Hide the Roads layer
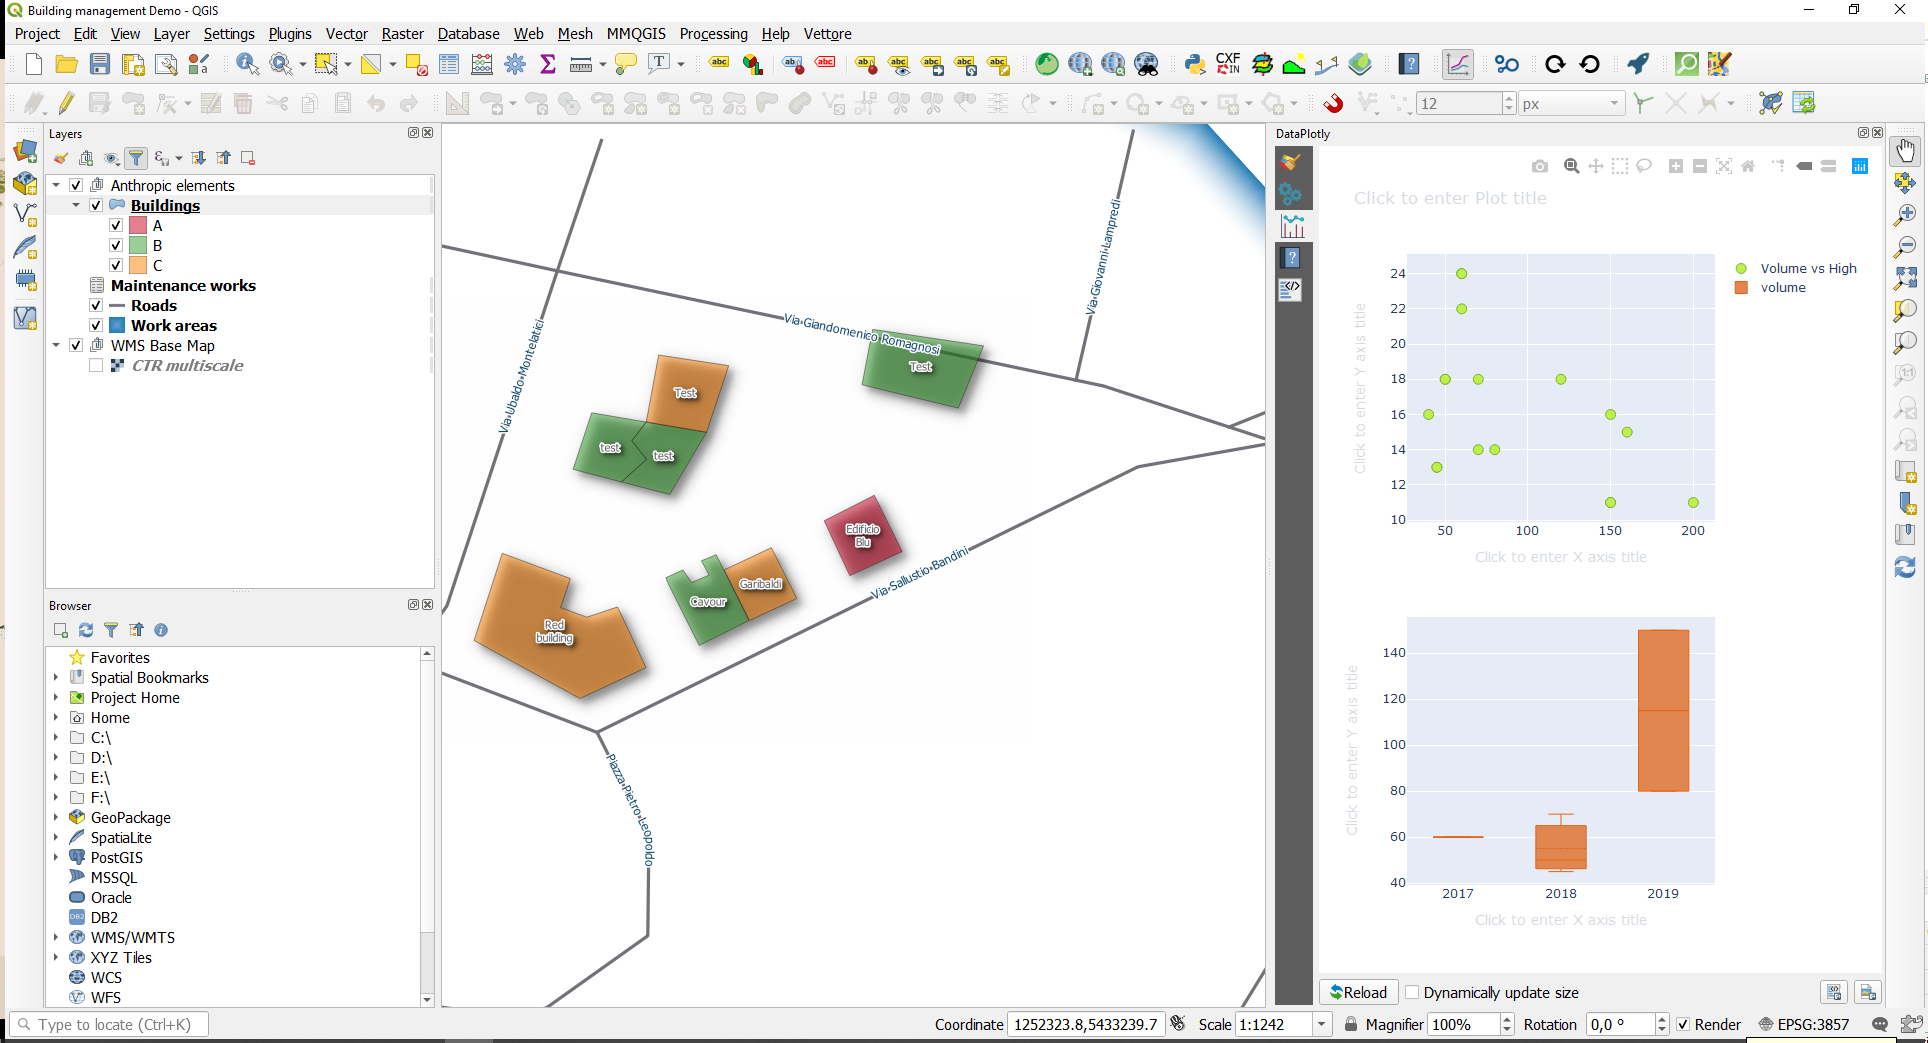1928x1043 pixels. point(96,305)
